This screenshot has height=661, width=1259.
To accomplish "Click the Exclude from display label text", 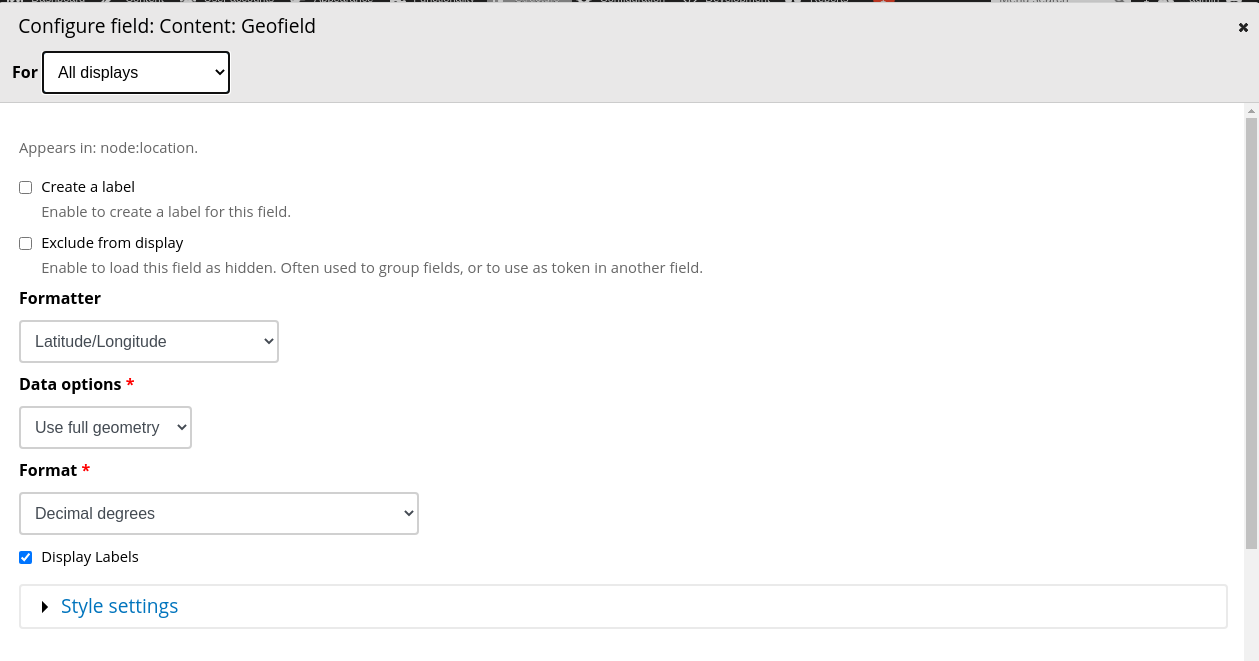I will click(x=112, y=243).
